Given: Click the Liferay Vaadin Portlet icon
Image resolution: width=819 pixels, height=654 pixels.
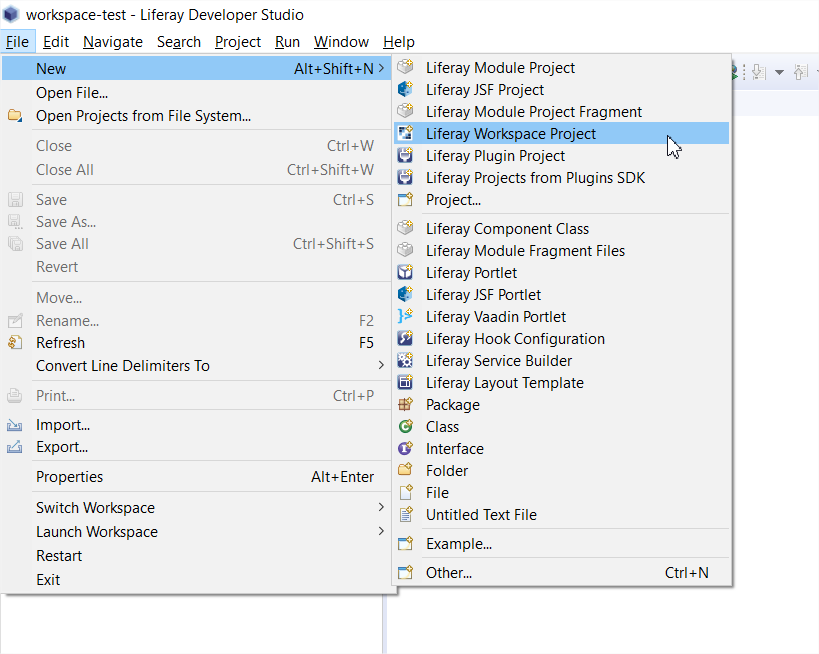Looking at the screenshot, I should pos(405,317).
